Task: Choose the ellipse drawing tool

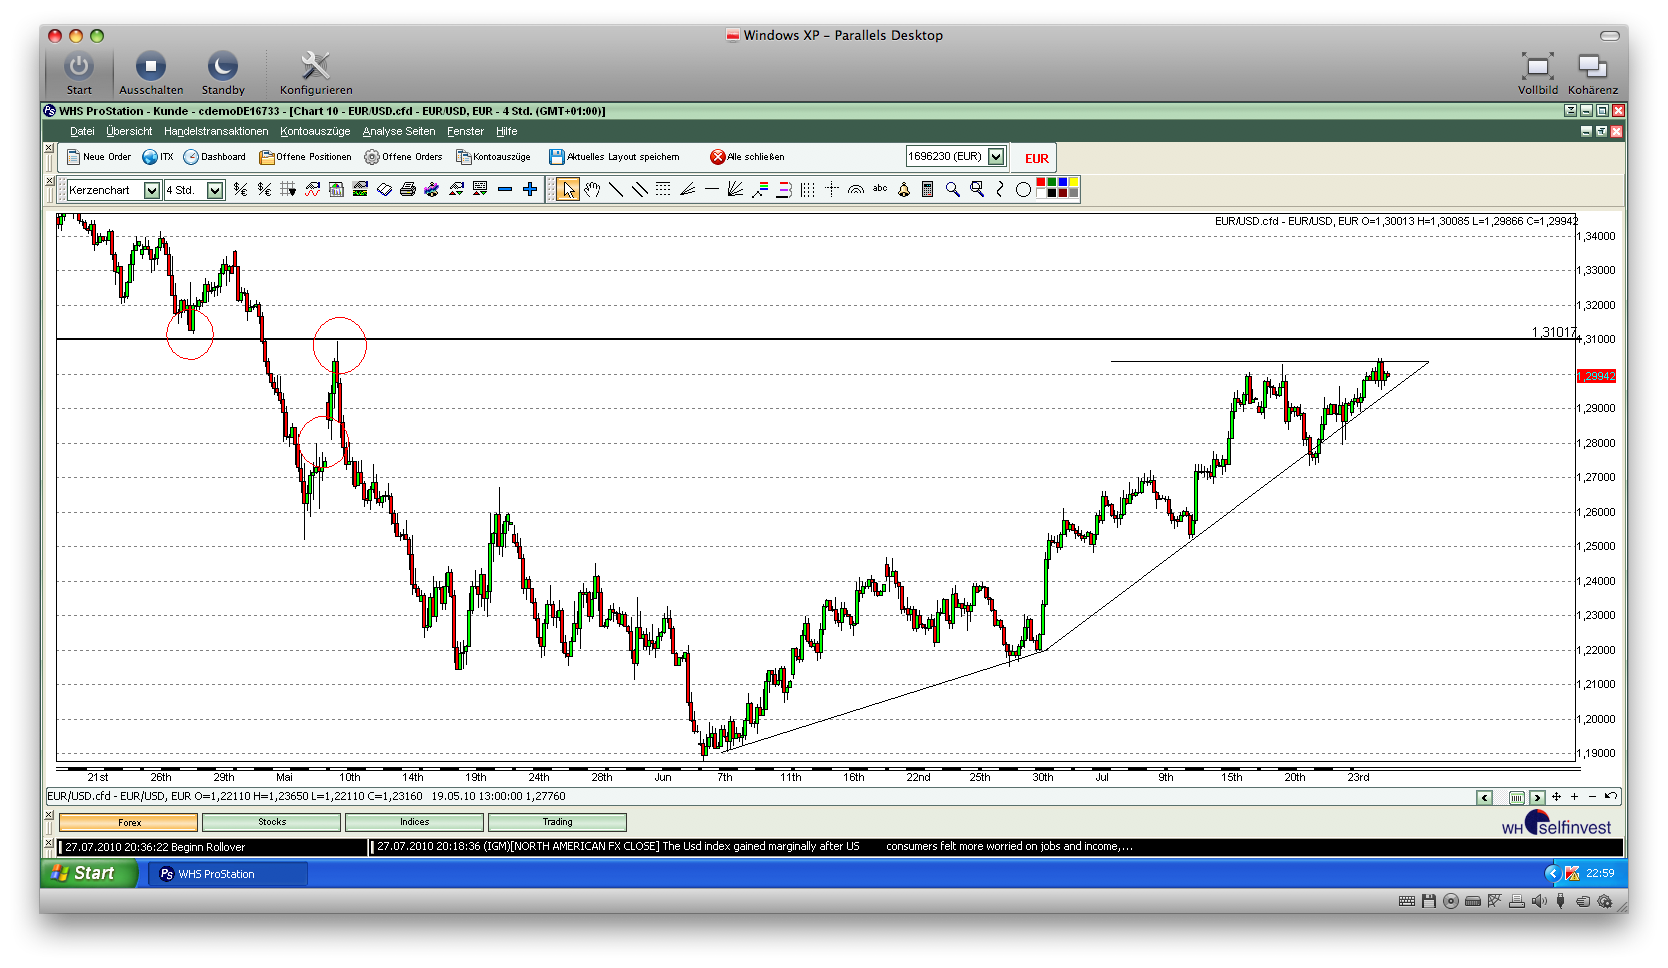Action: point(1023,190)
